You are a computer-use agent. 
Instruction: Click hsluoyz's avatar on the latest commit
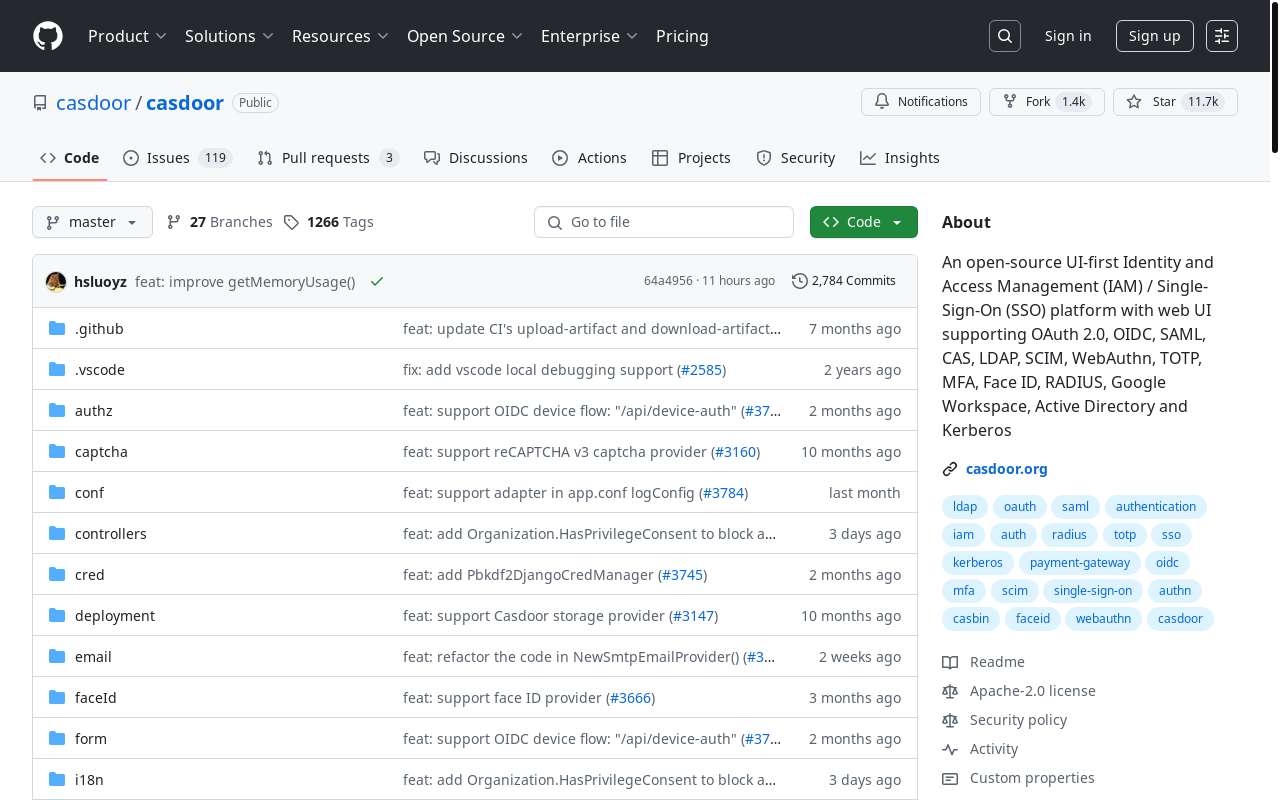56,281
